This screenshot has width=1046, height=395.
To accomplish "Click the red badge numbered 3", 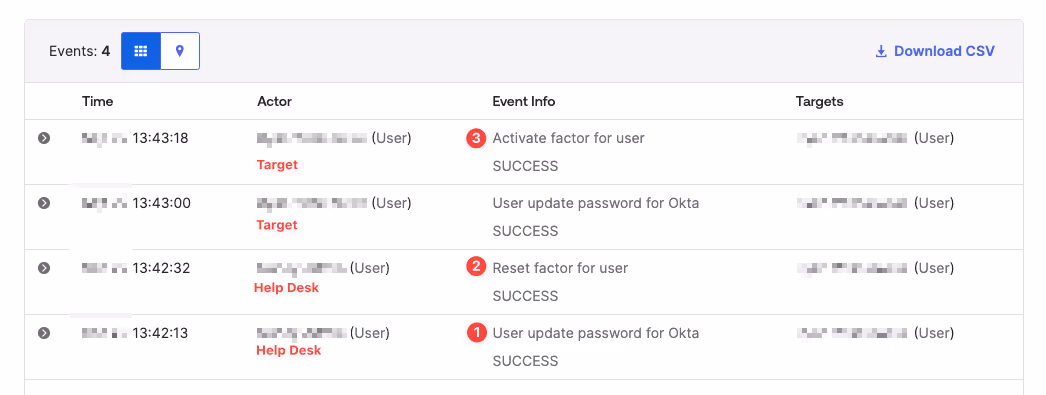I will click(x=476, y=138).
